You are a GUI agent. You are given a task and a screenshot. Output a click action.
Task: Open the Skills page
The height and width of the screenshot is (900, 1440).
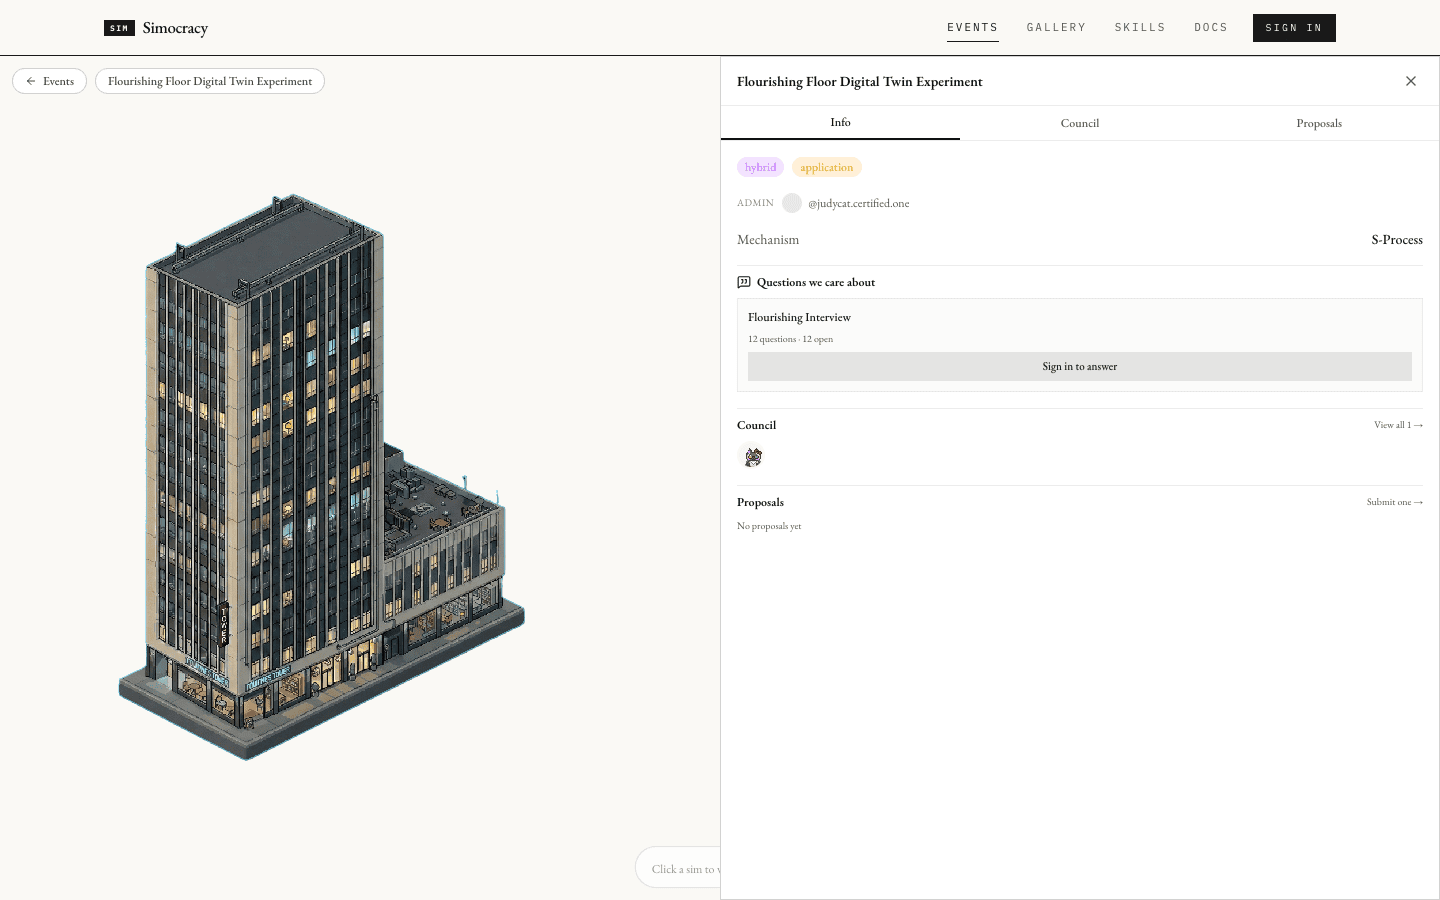click(x=1140, y=28)
